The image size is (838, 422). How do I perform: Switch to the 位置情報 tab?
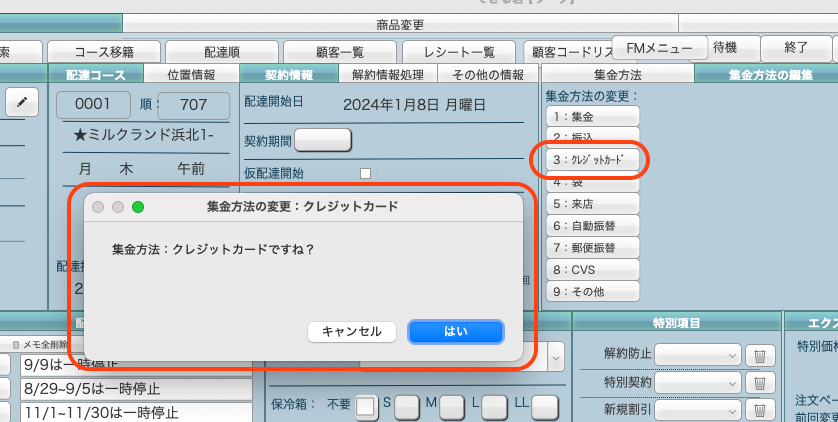pos(190,74)
